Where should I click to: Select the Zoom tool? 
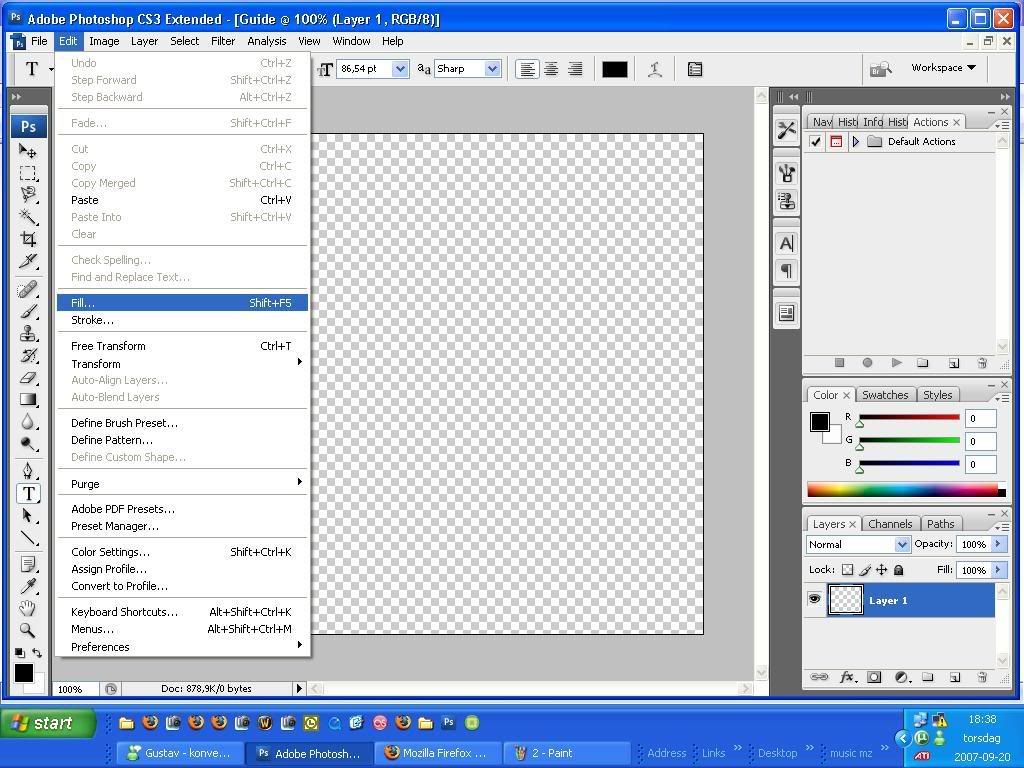pos(27,630)
